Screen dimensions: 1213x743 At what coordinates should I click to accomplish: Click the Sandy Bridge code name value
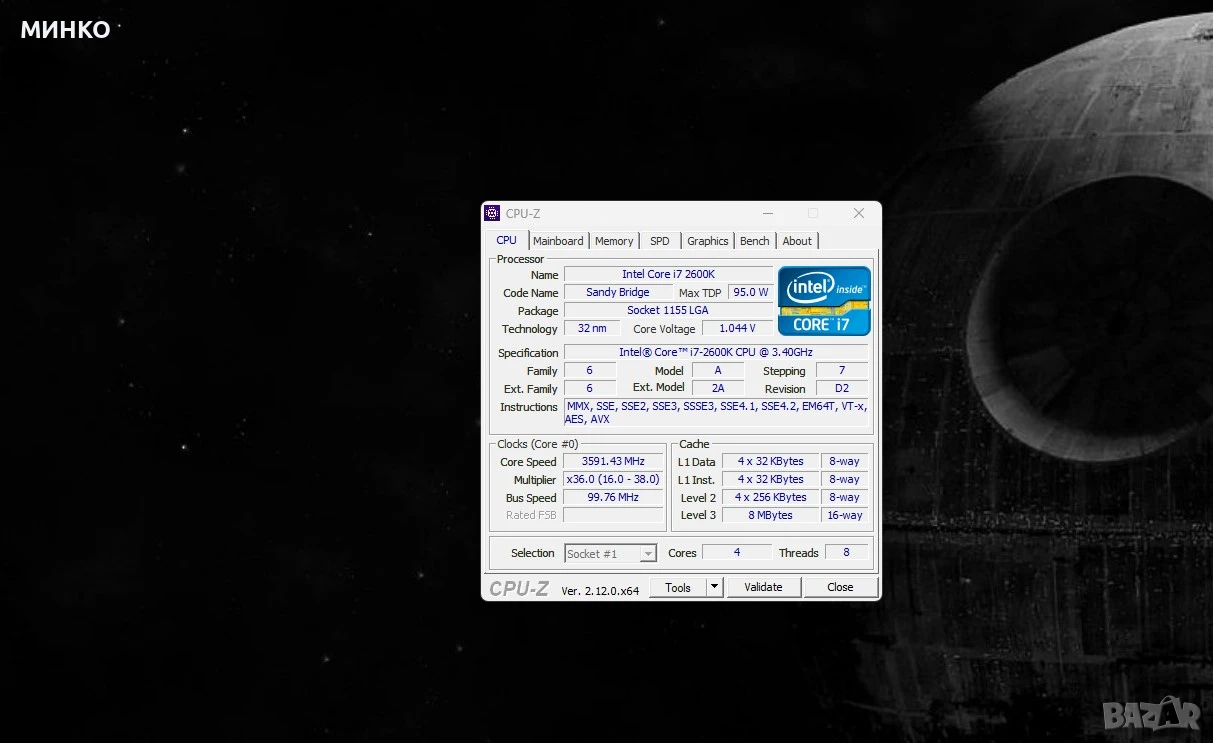tap(618, 292)
